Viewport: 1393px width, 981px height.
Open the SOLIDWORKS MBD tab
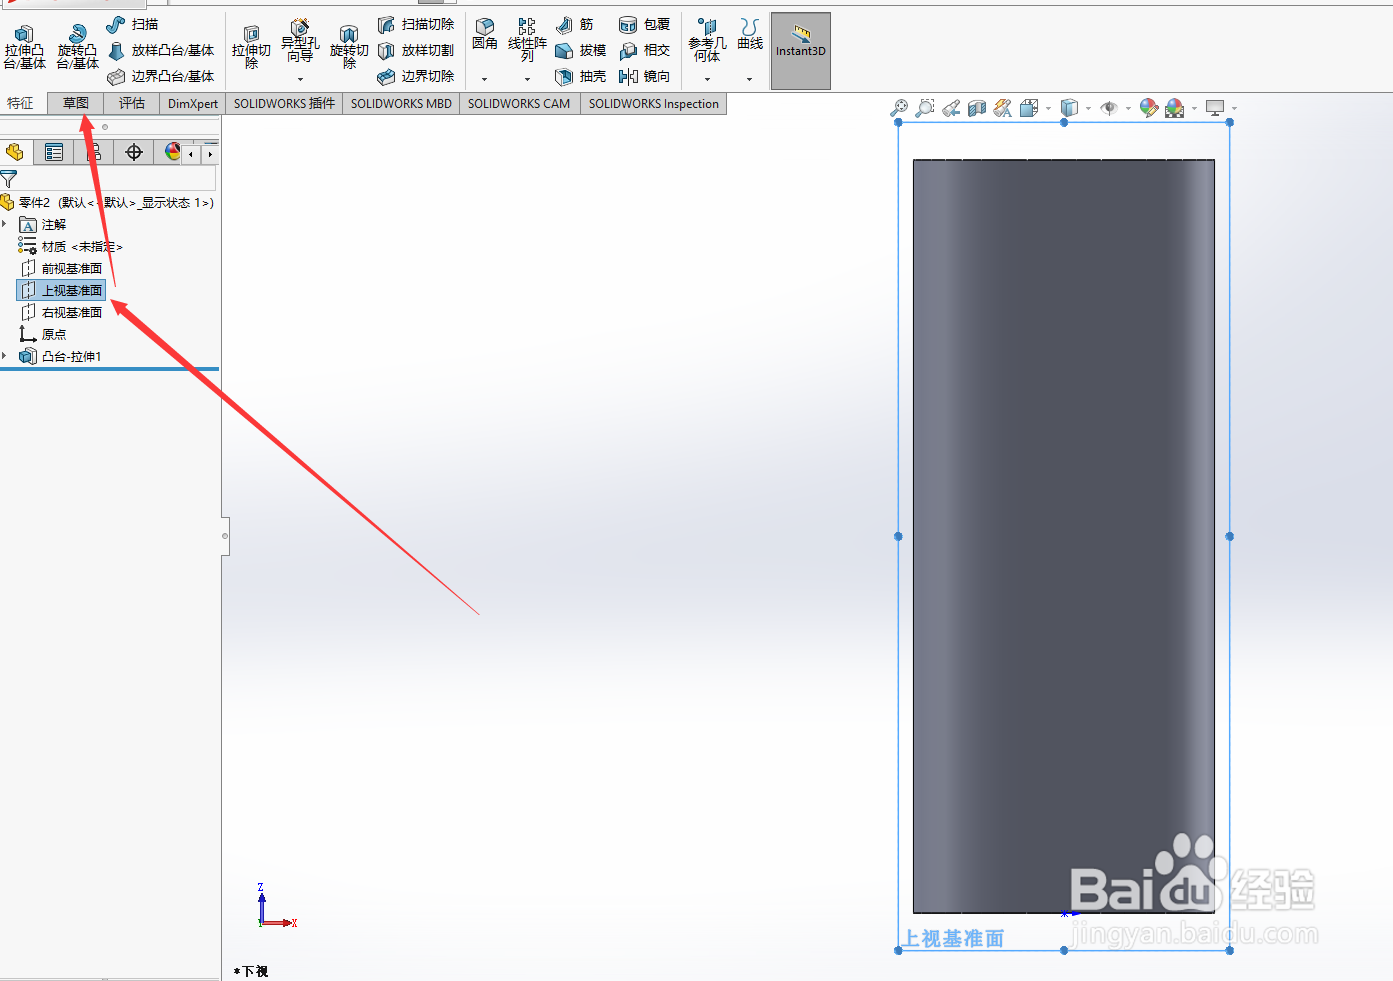coord(401,103)
